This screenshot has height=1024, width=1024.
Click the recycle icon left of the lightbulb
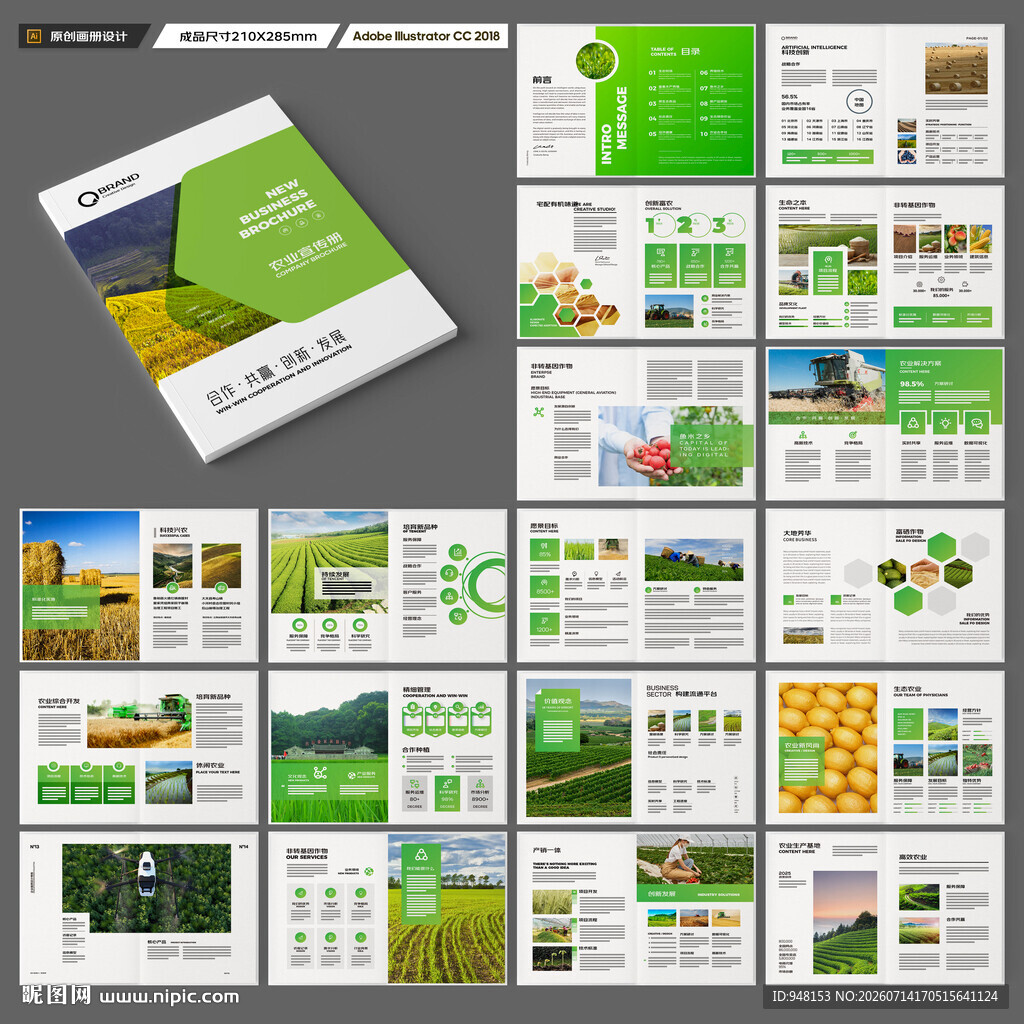pyautogui.click(x=912, y=423)
